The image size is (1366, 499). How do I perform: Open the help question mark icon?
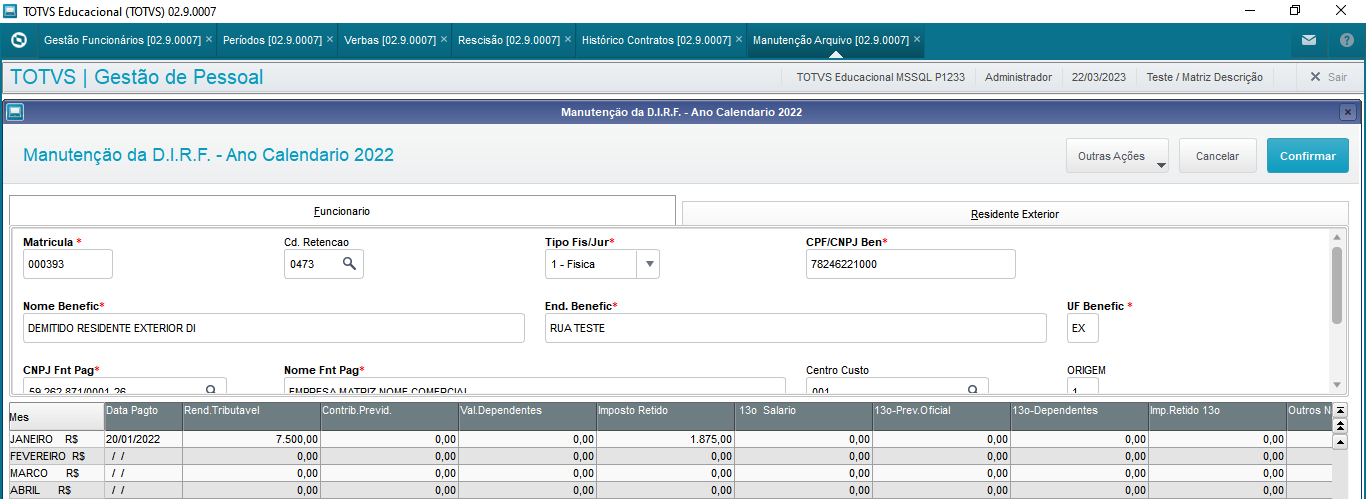(1346, 41)
